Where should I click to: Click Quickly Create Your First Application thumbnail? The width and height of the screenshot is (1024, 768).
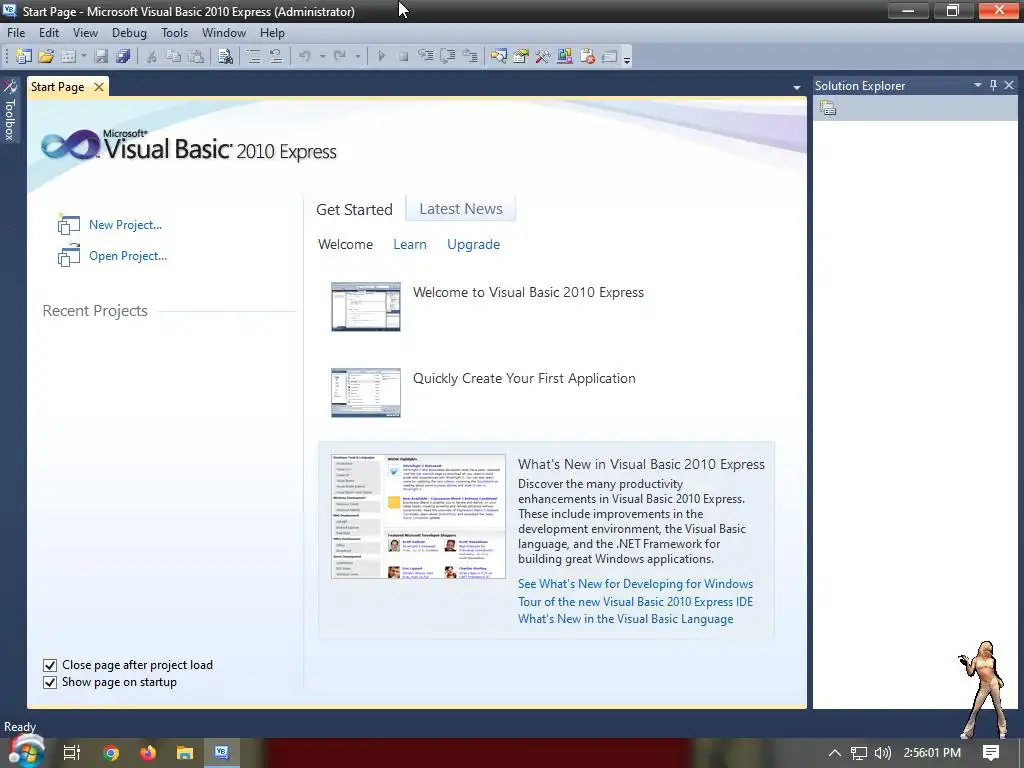(366, 392)
